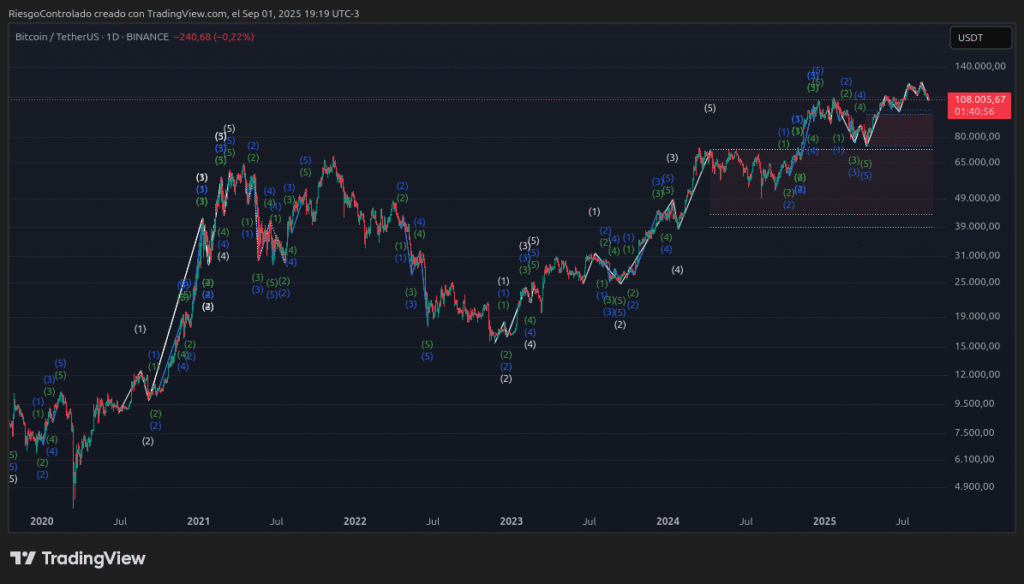Click the 140.000,00 price axis level

[980, 66]
